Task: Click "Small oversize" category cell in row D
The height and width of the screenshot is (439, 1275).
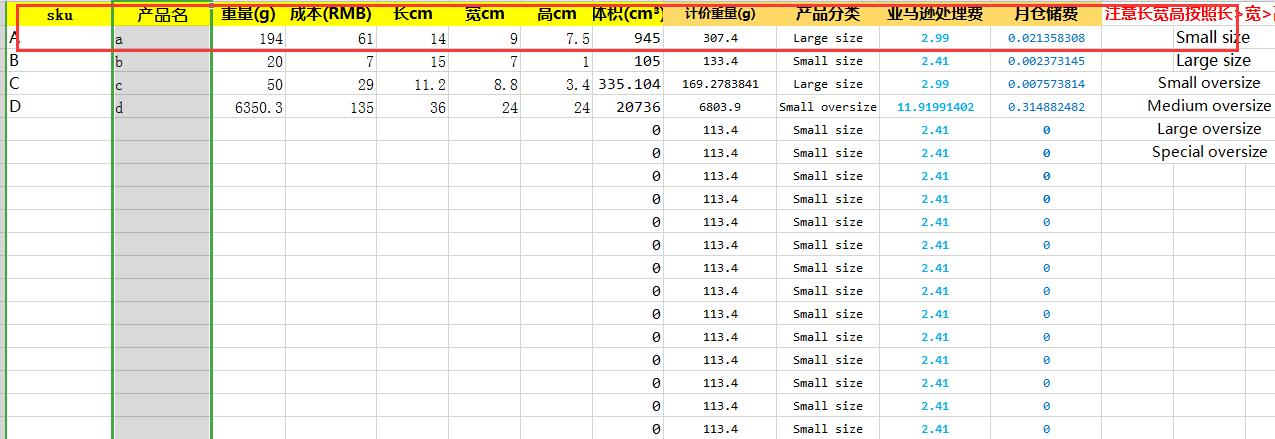Action: point(828,108)
